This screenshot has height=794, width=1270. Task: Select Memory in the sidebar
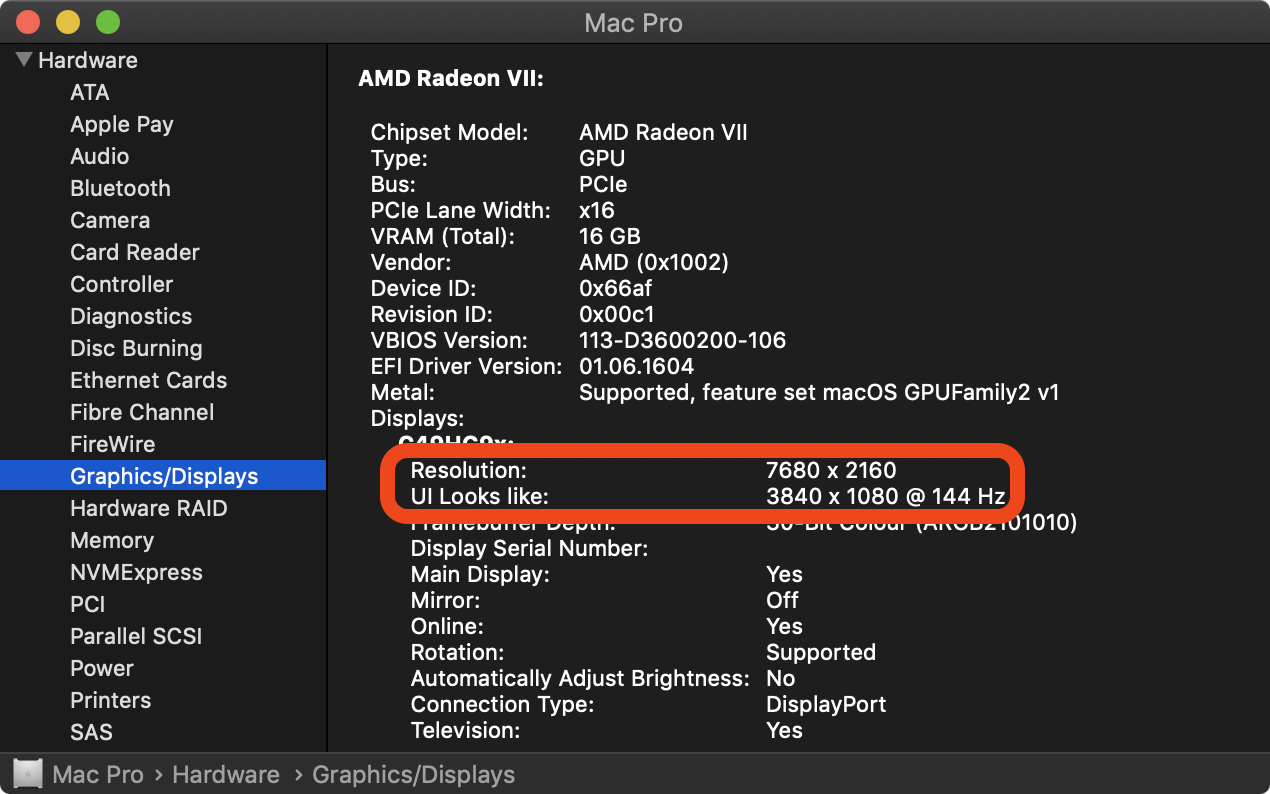[x=112, y=540]
